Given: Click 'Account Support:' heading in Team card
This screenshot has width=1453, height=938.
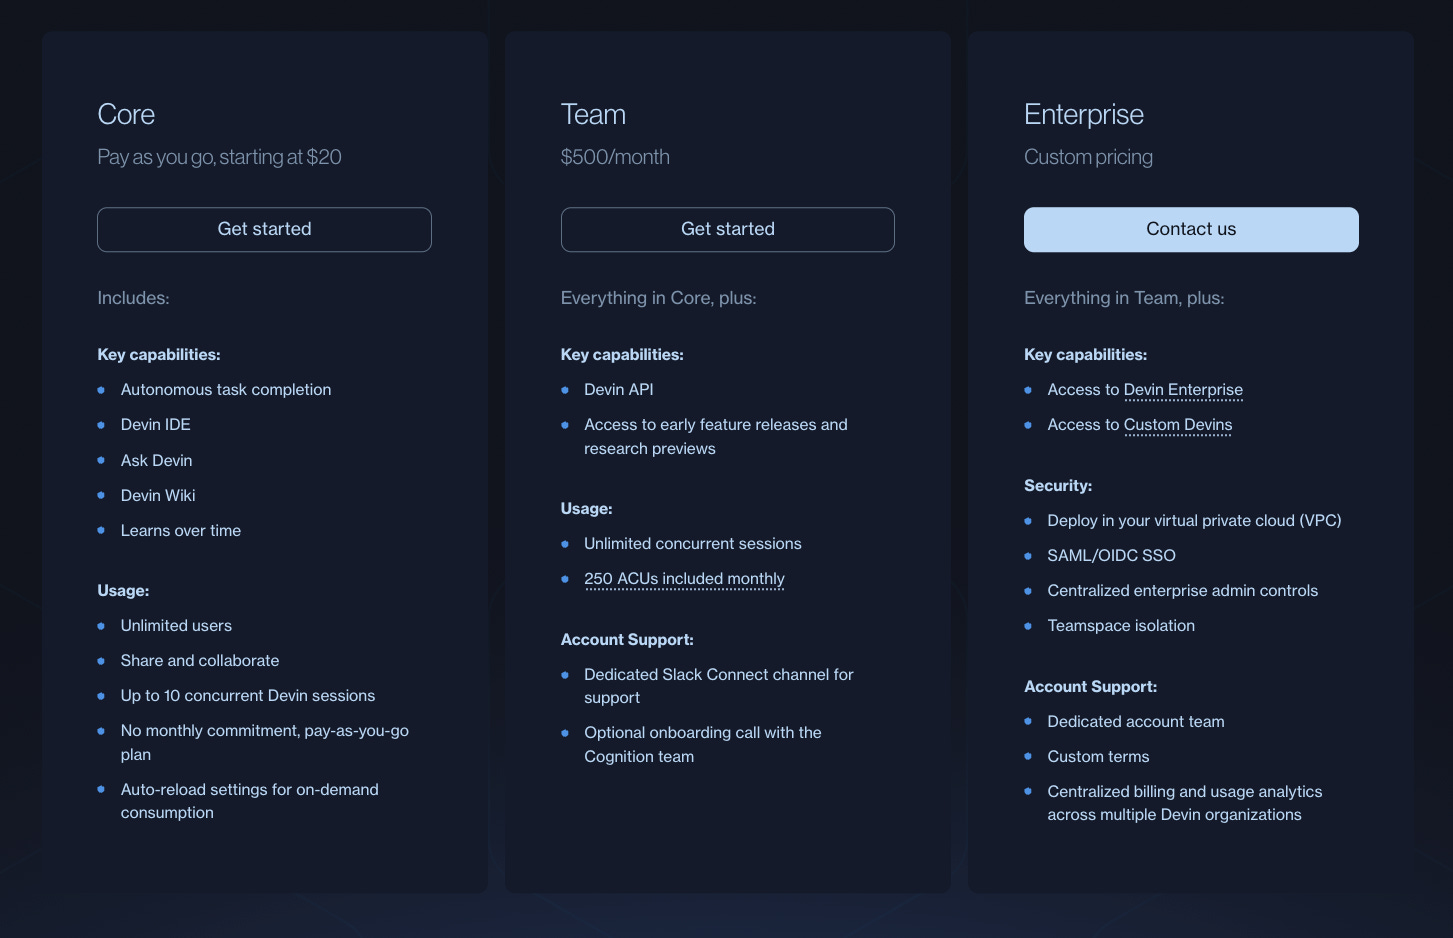Looking at the screenshot, I should click(627, 640).
